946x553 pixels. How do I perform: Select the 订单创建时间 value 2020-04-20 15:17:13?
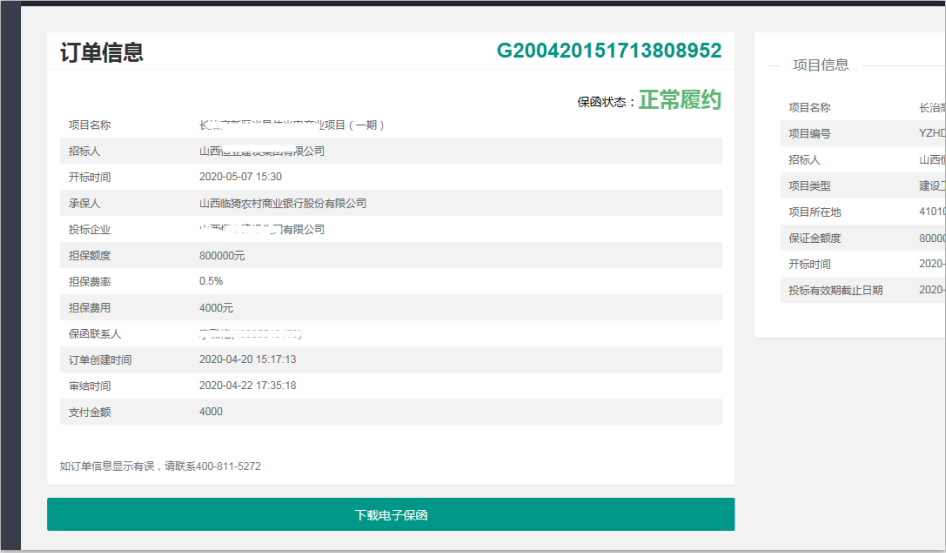(247, 359)
